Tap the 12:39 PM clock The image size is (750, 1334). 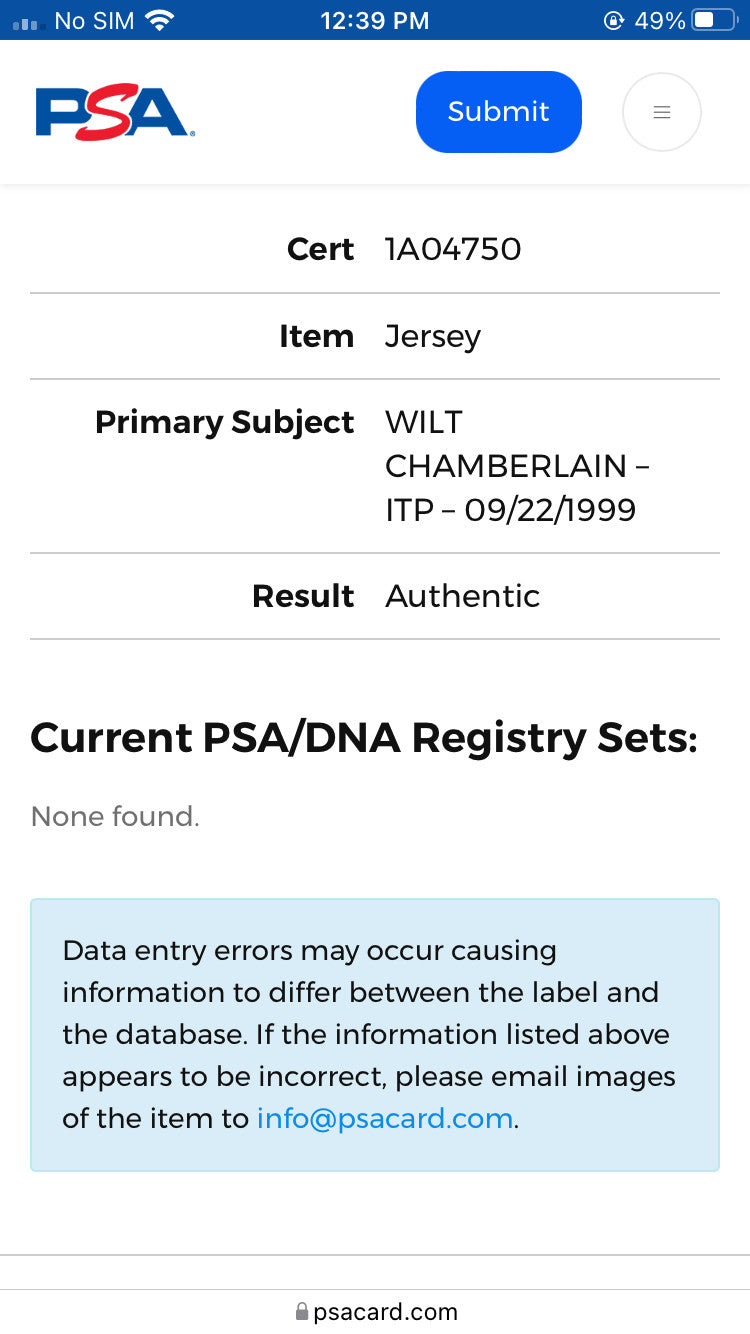pos(375,20)
